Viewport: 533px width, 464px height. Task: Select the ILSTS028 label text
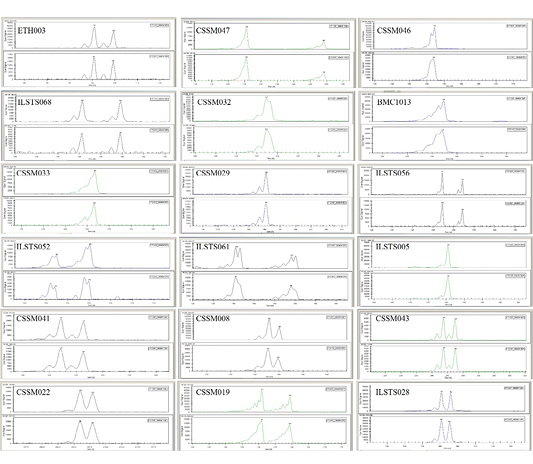tap(393, 392)
